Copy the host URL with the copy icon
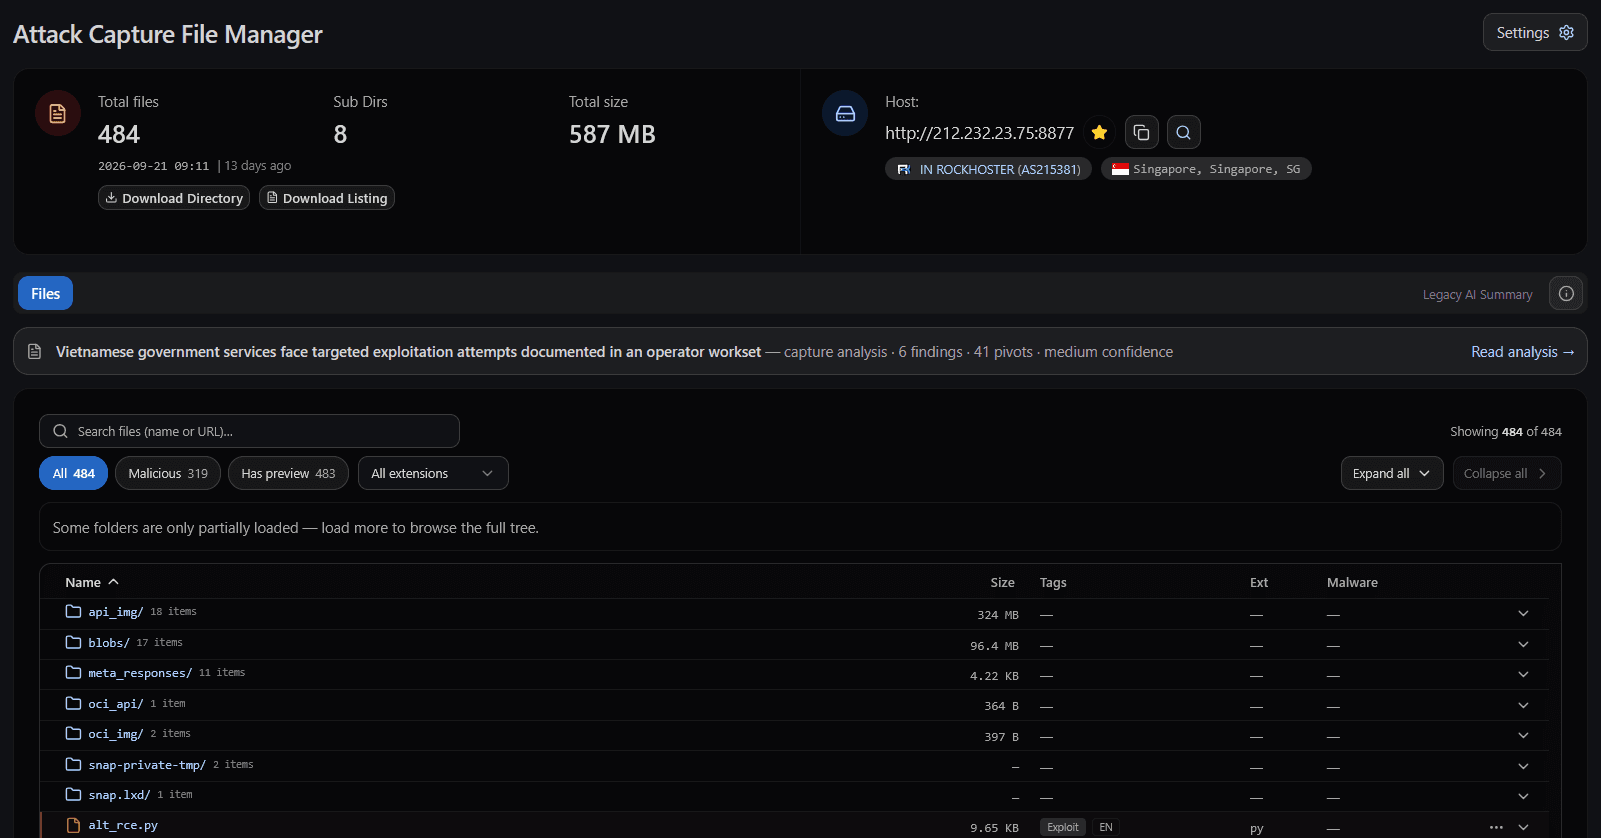1601x838 pixels. 1141,132
